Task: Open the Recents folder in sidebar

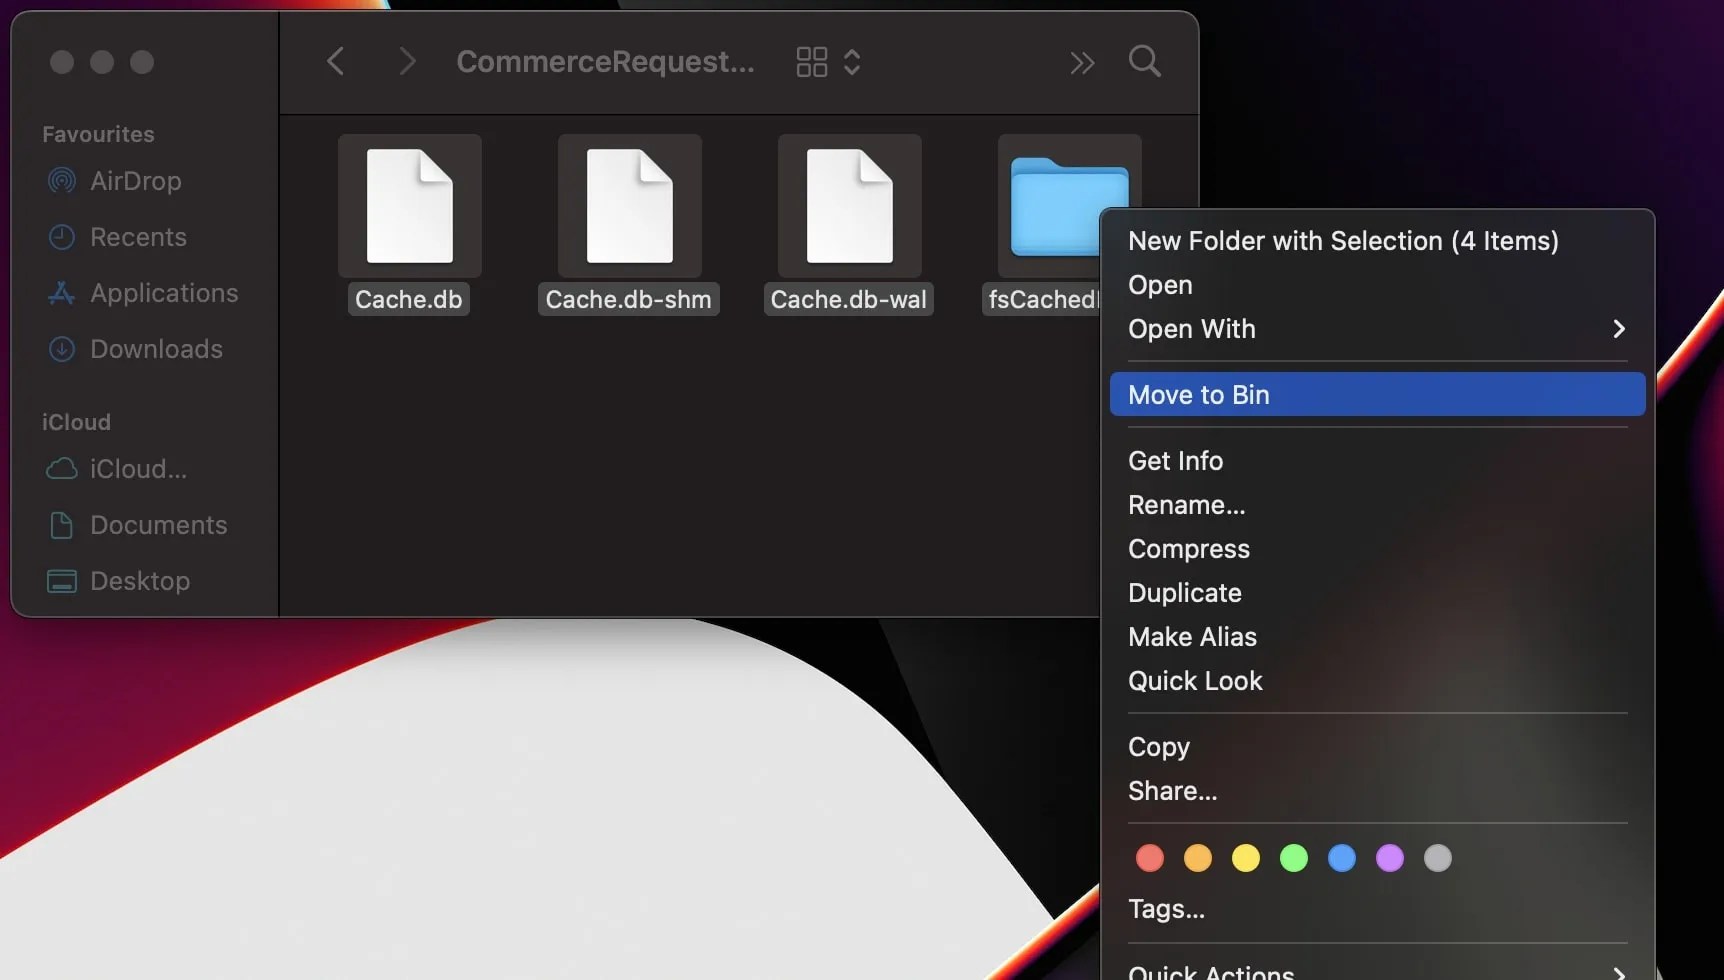Action: tap(138, 237)
